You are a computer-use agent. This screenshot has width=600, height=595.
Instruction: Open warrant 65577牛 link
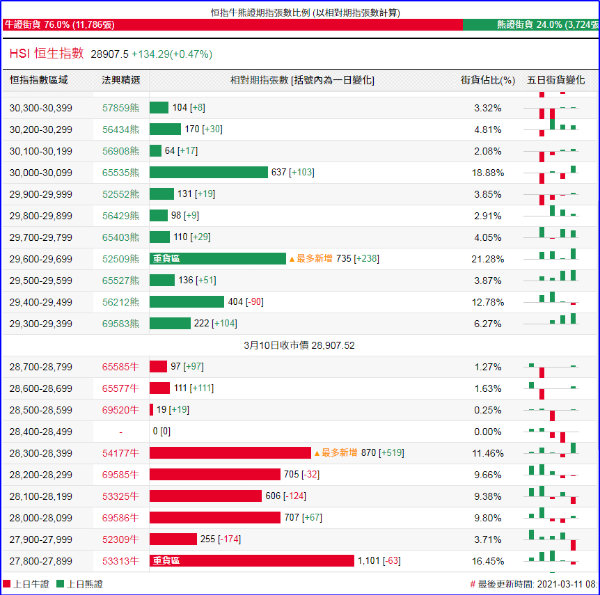(120, 388)
